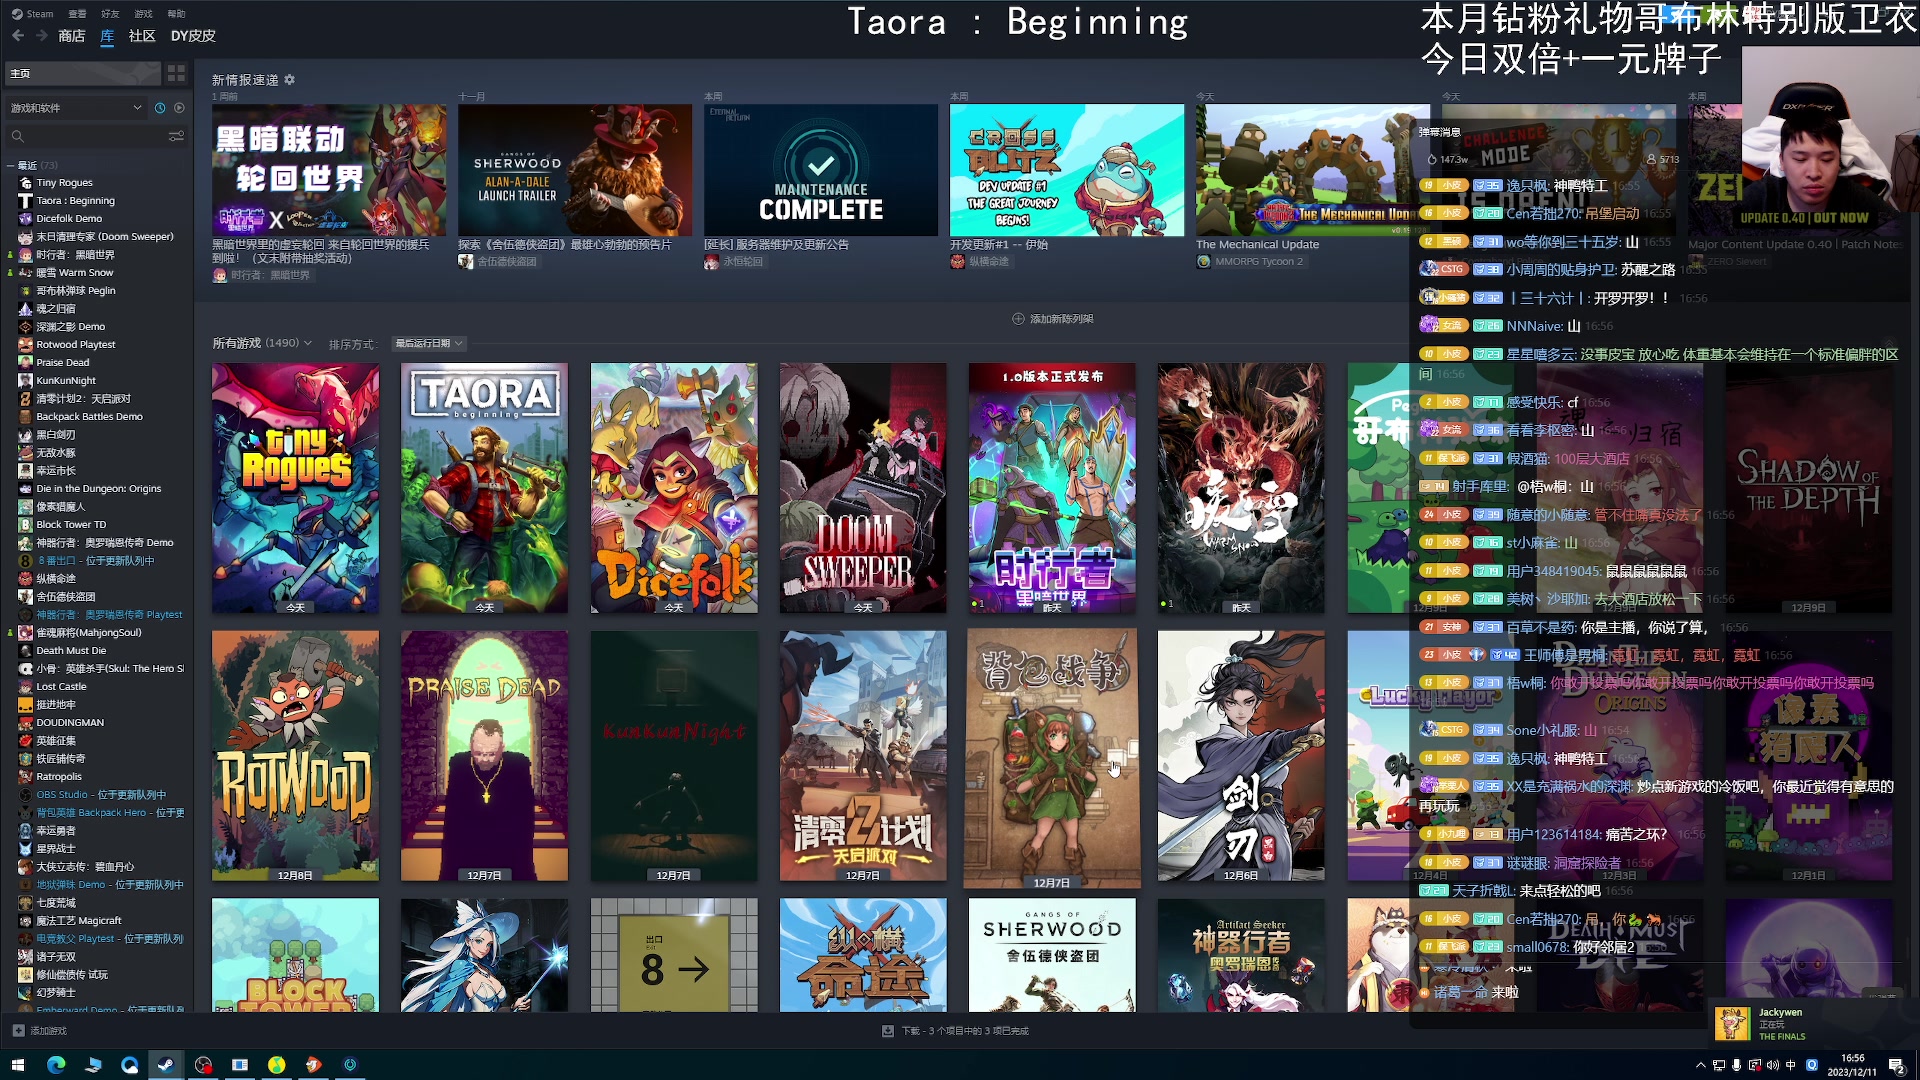1920x1080 pixels.
Task: Select 暖雪 Warm Snow in sidebar
Action: (x=74, y=273)
